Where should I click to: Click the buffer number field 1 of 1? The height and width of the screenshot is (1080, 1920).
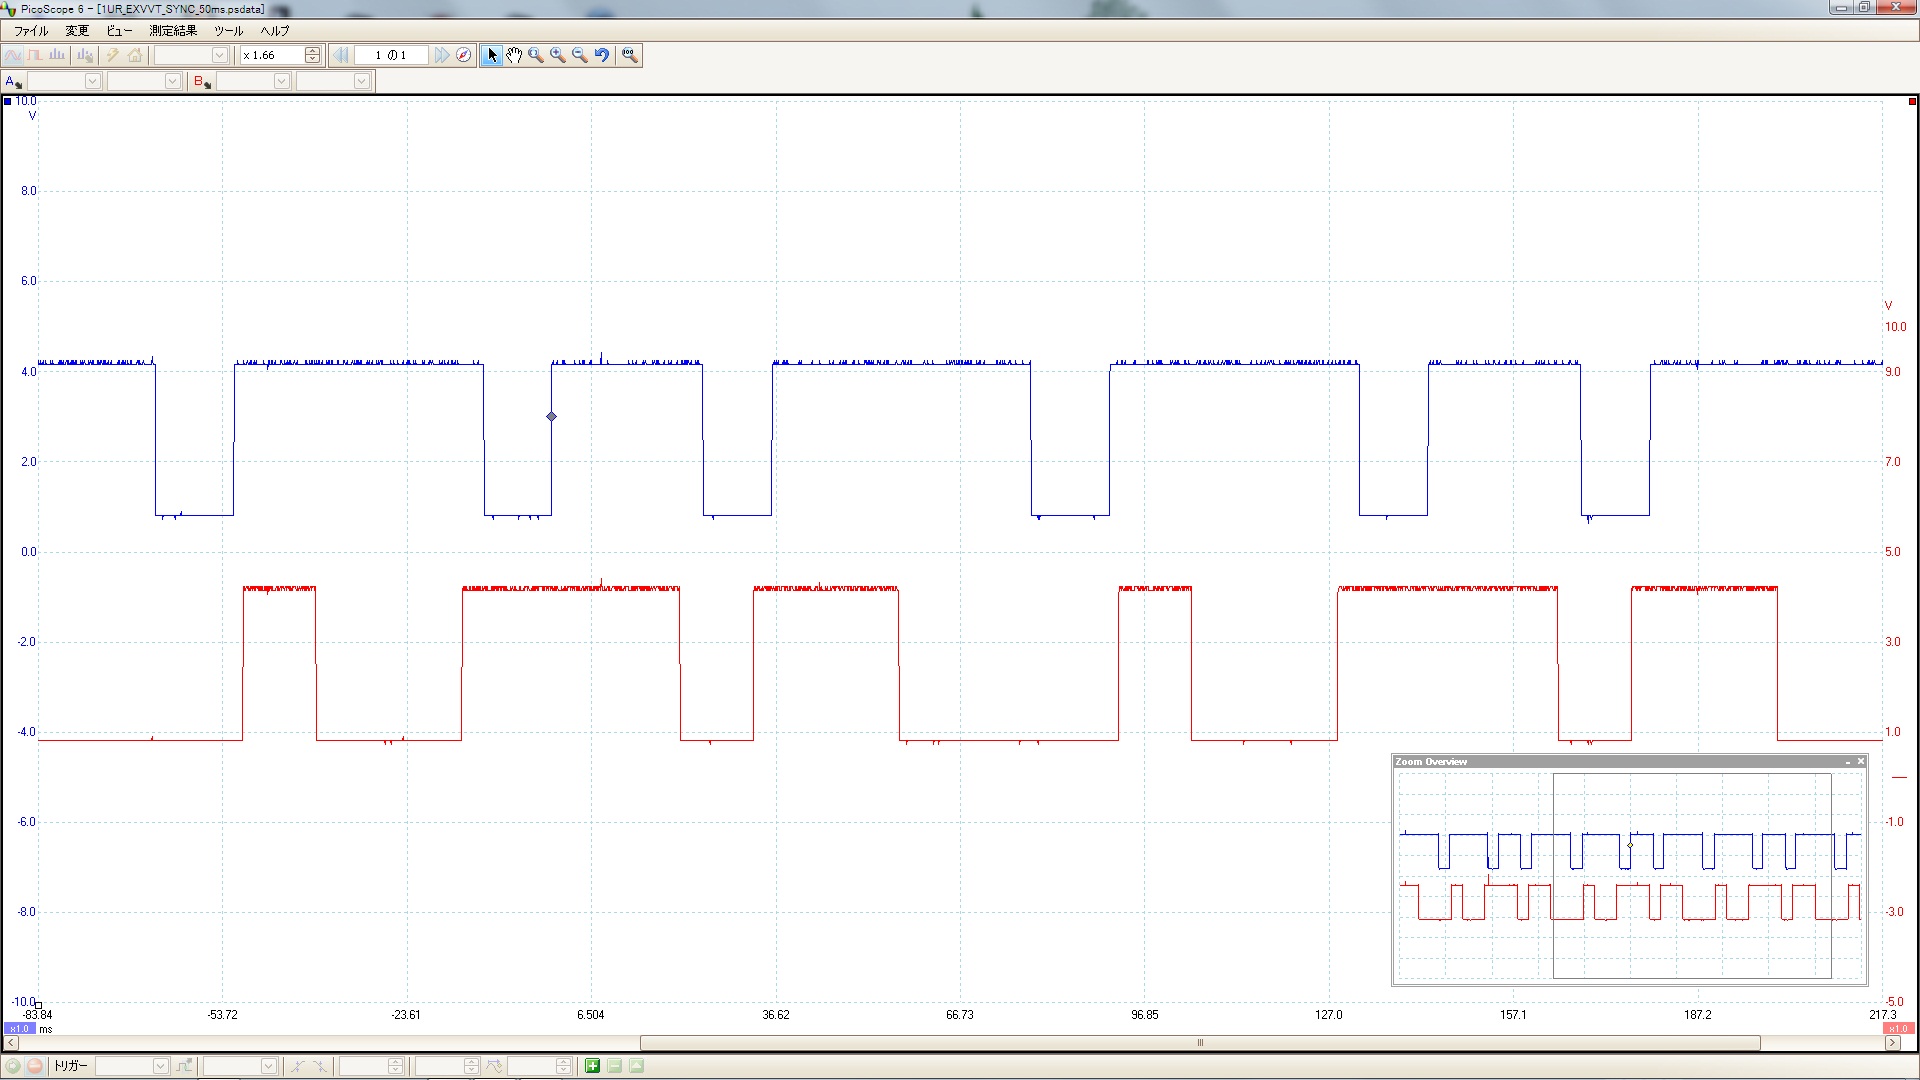pyautogui.click(x=391, y=55)
